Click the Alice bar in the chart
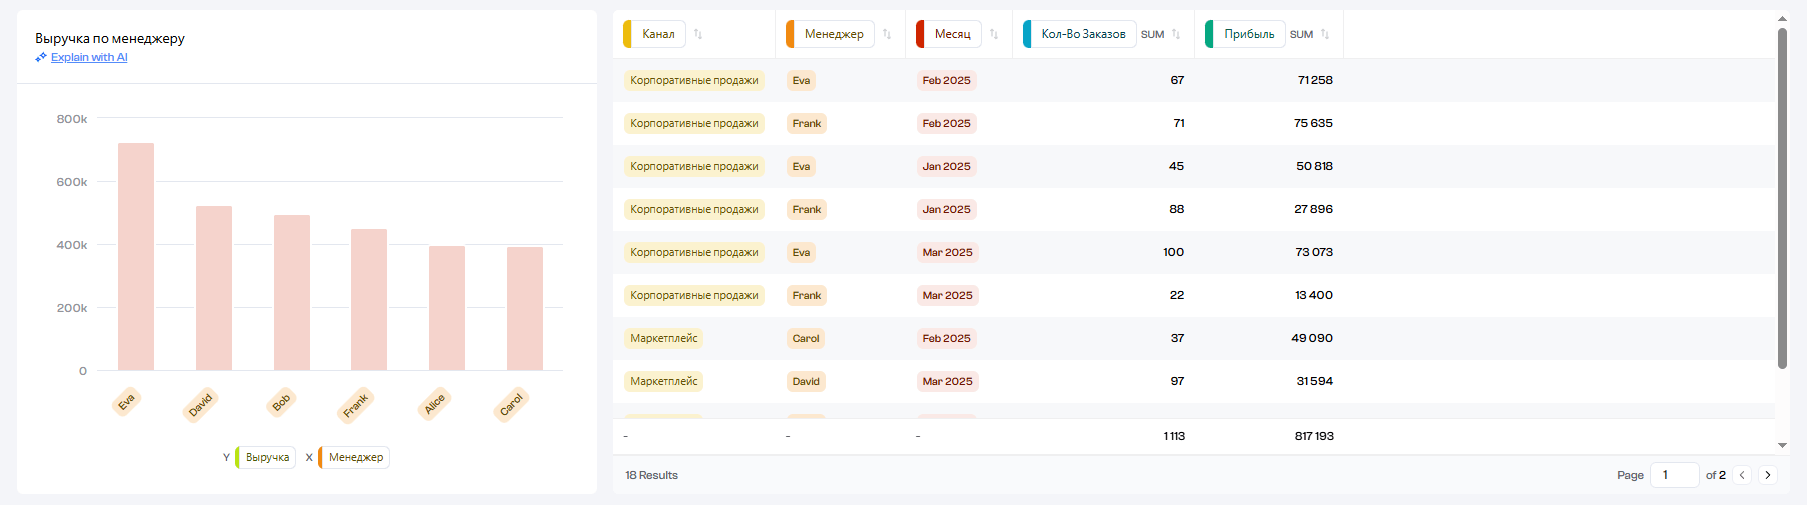Screen dimensions: 1807x505 pyautogui.click(x=447, y=308)
